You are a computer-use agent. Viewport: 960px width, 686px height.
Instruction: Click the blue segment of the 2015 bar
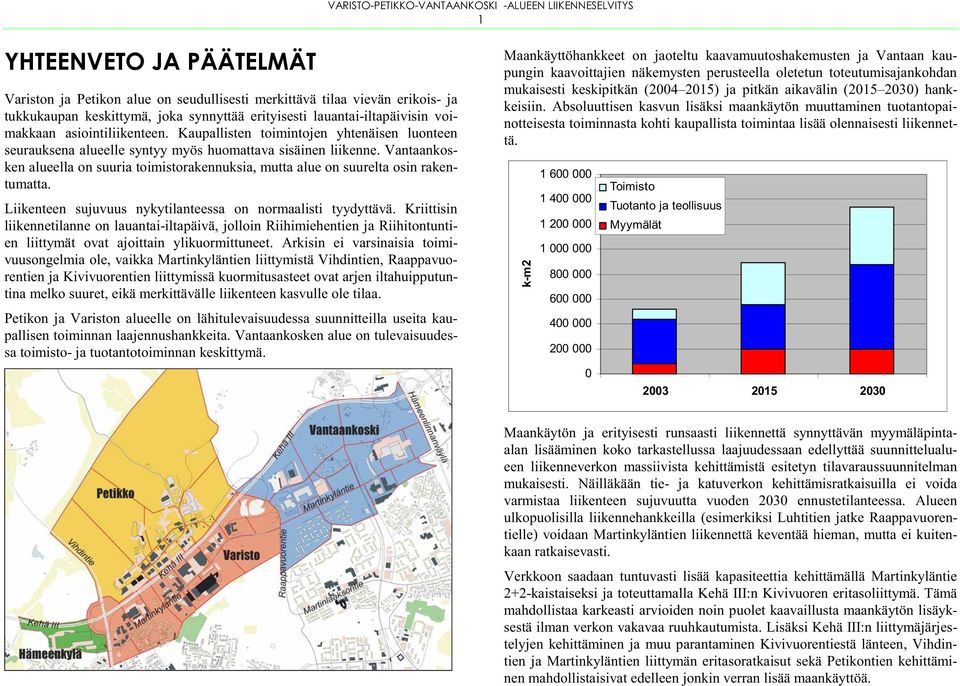pyautogui.click(x=763, y=327)
